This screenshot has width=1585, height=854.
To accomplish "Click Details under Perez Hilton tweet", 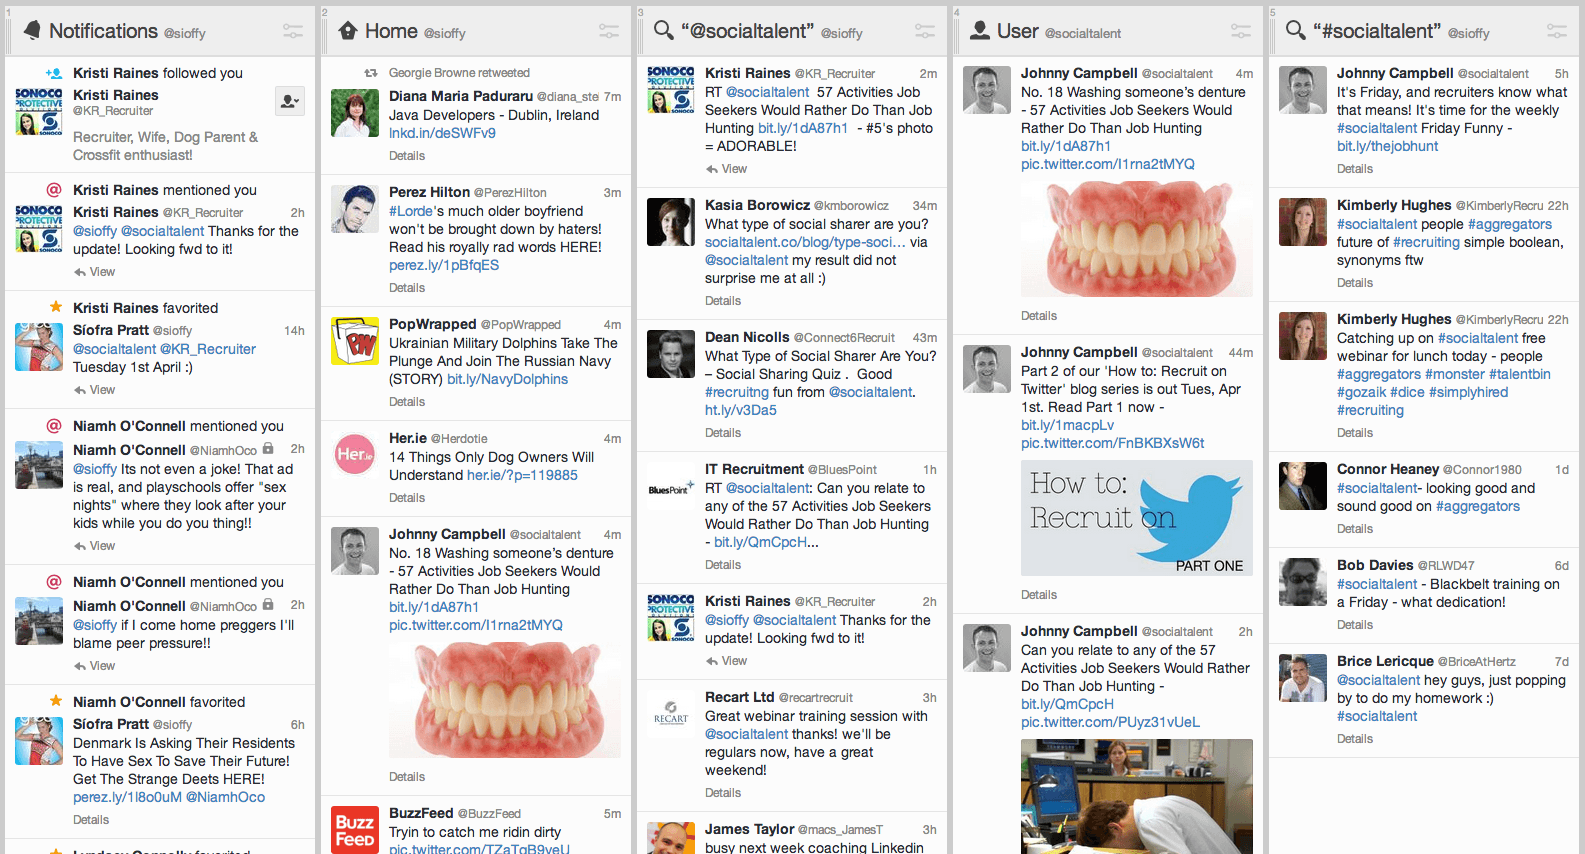I will 407,288.
